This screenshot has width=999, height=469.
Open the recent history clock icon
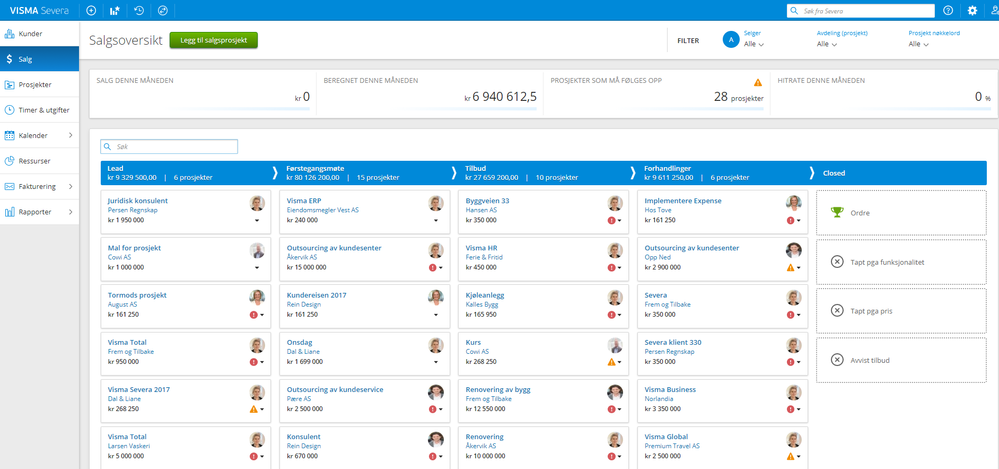[139, 10]
